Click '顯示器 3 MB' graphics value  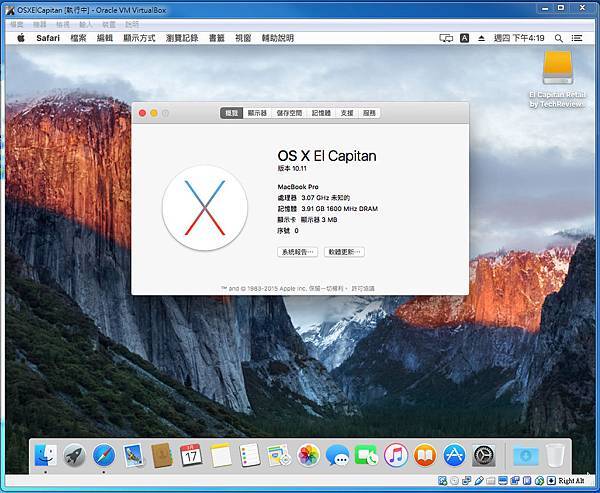(x=319, y=220)
